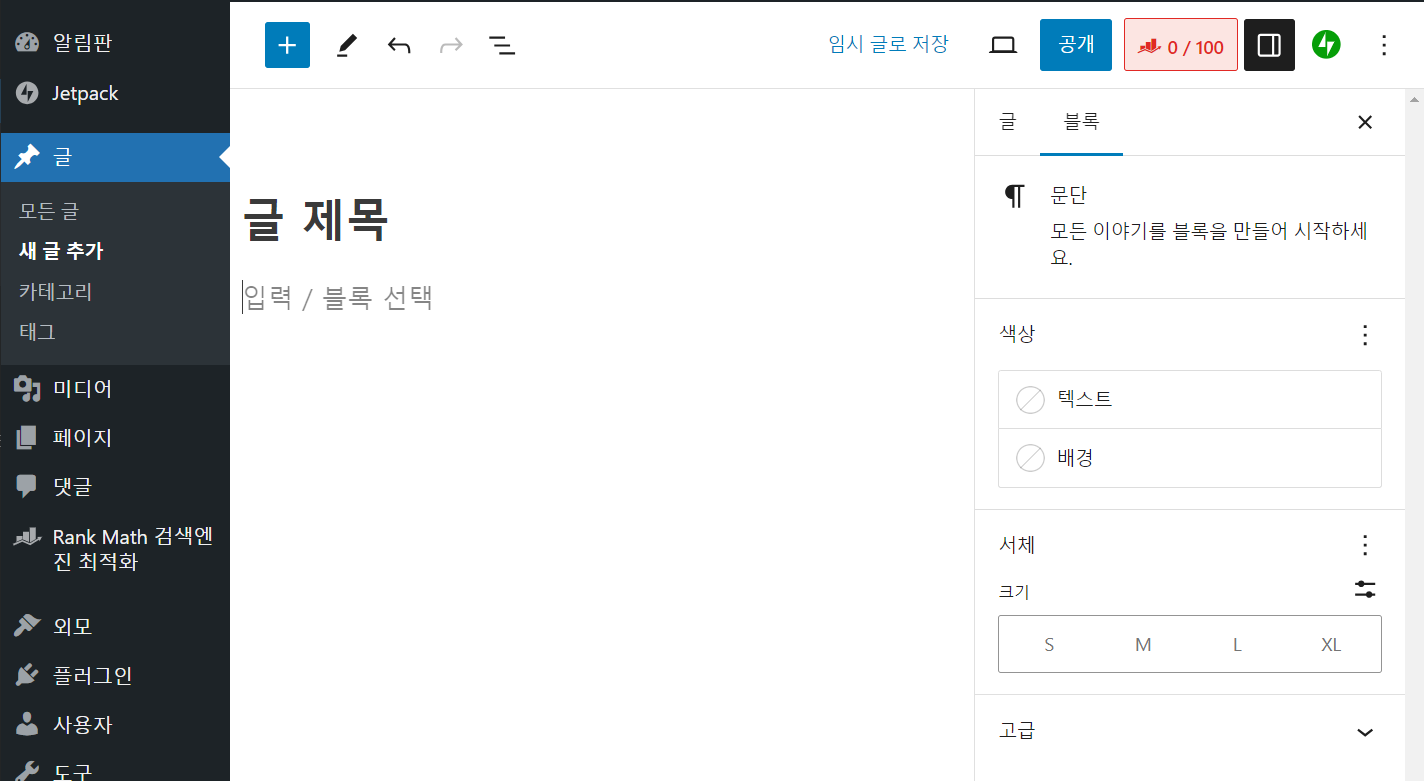
Task: Select the pencil Tools icon
Action: 346,45
